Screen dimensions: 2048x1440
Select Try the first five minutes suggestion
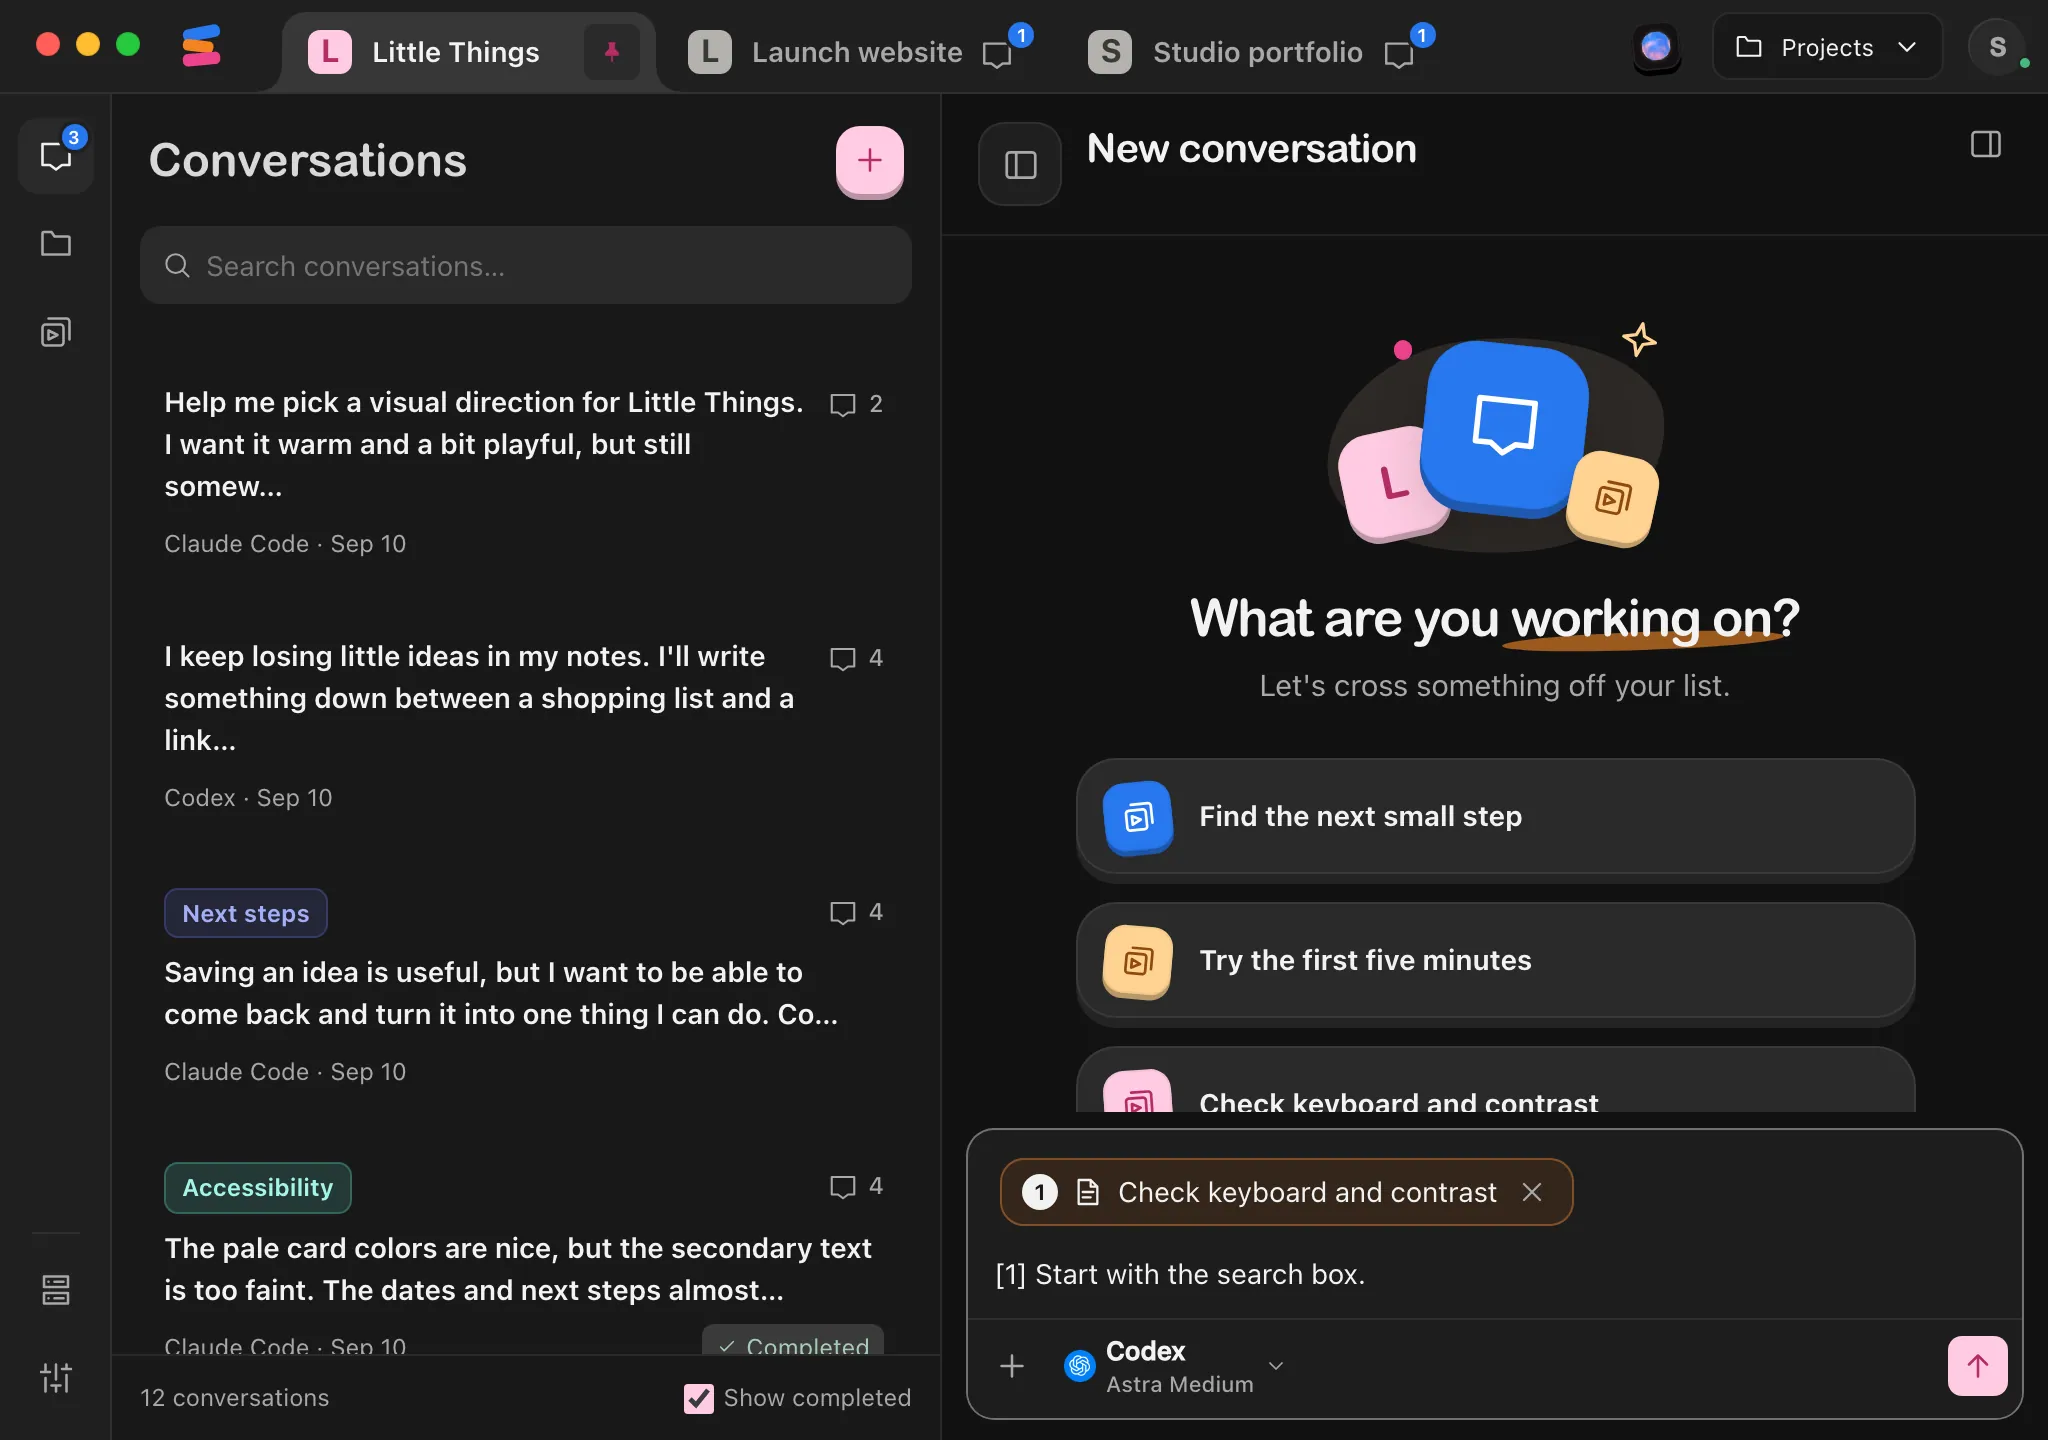(x=1496, y=960)
